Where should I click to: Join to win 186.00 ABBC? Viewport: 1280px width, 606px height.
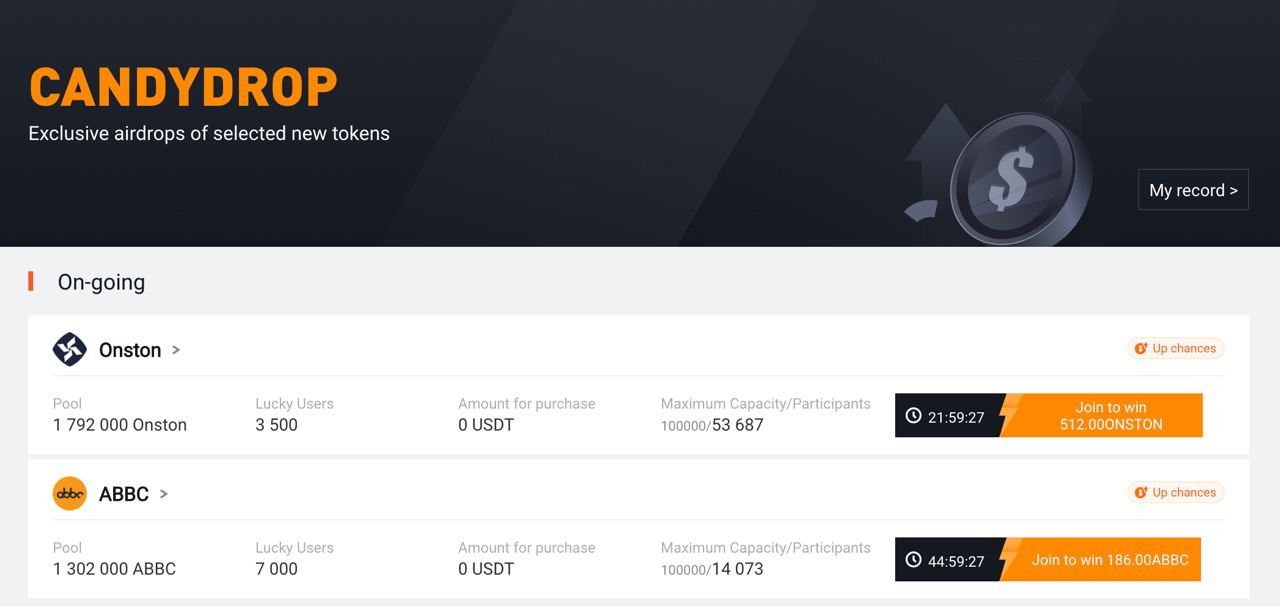coord(1109,560)
